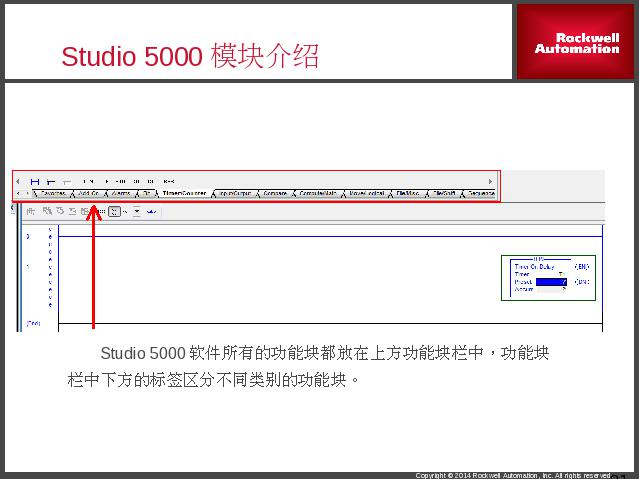Insert a new Rung element
640x480 pixels.
click(35, 181)
